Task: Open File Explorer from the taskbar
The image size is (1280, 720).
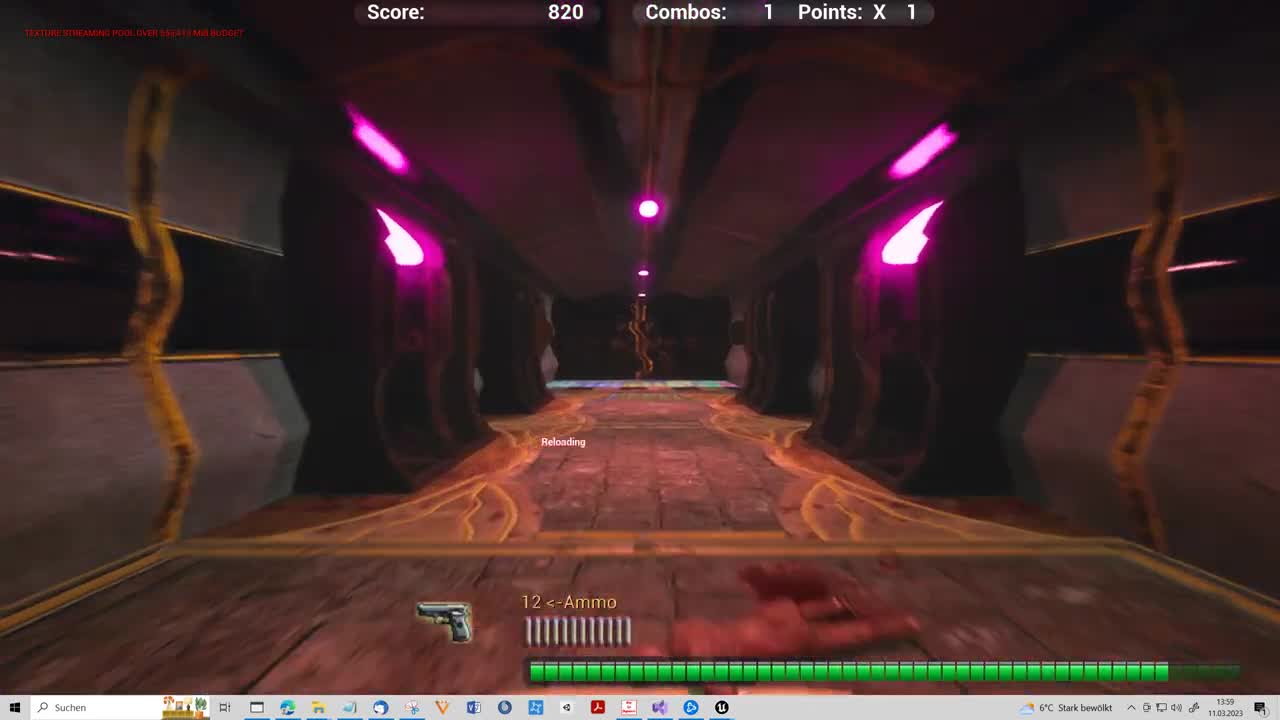Action: 317,707
